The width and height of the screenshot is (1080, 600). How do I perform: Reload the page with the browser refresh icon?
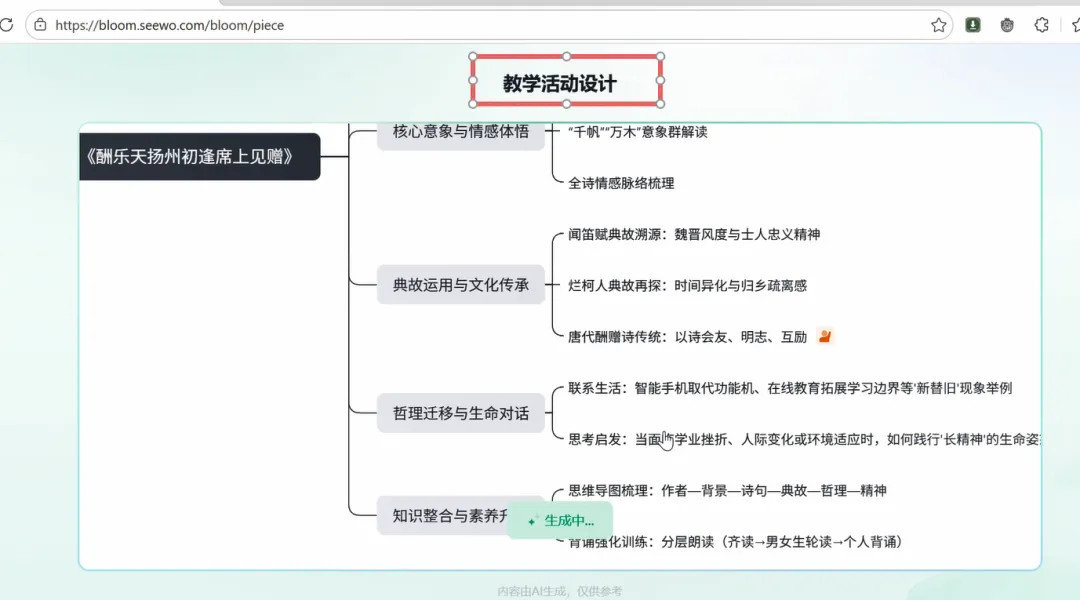[6, 25]
